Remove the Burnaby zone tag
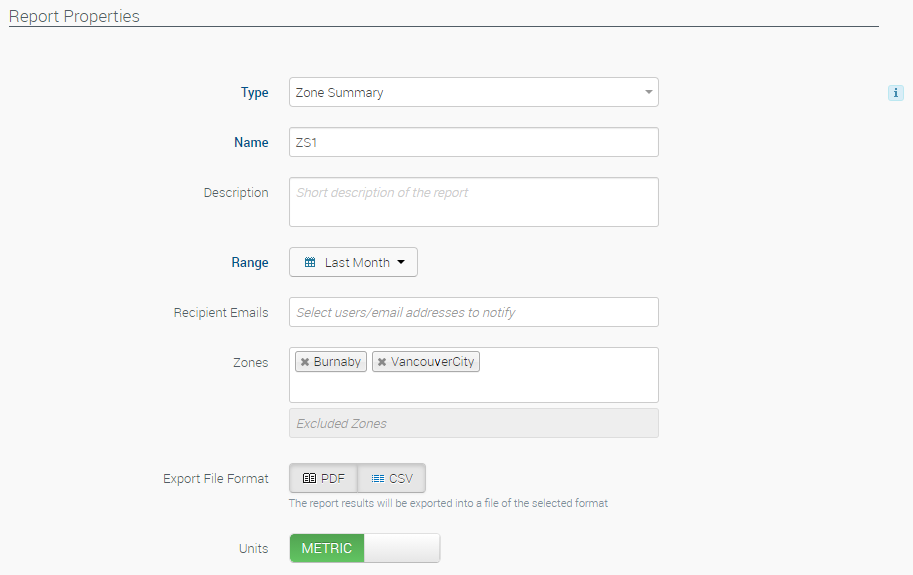 (305, 362)
